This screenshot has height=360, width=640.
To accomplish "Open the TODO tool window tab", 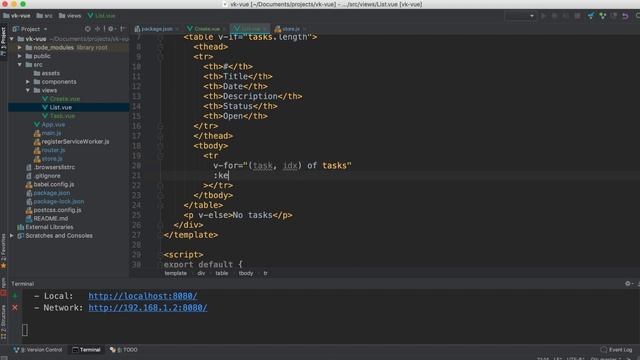I will pos(124,350).
